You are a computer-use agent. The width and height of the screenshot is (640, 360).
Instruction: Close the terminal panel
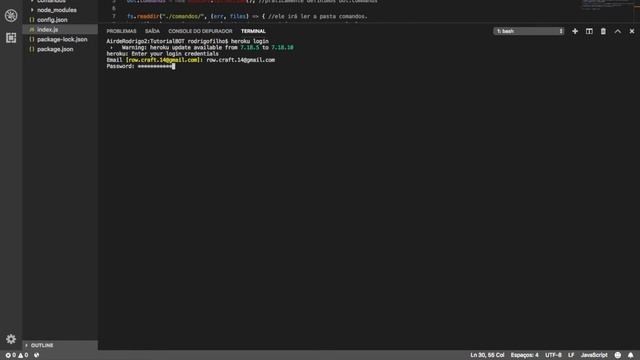coord(632,31)
